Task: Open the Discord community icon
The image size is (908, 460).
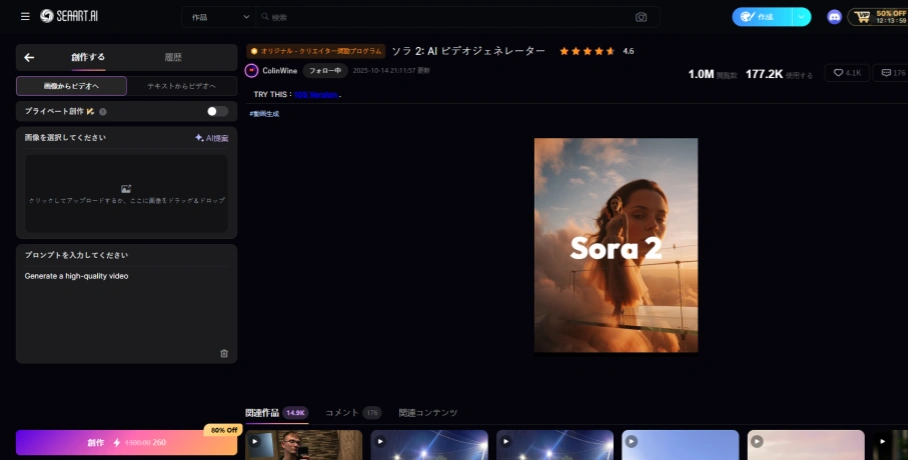Action: coord(834,17)
